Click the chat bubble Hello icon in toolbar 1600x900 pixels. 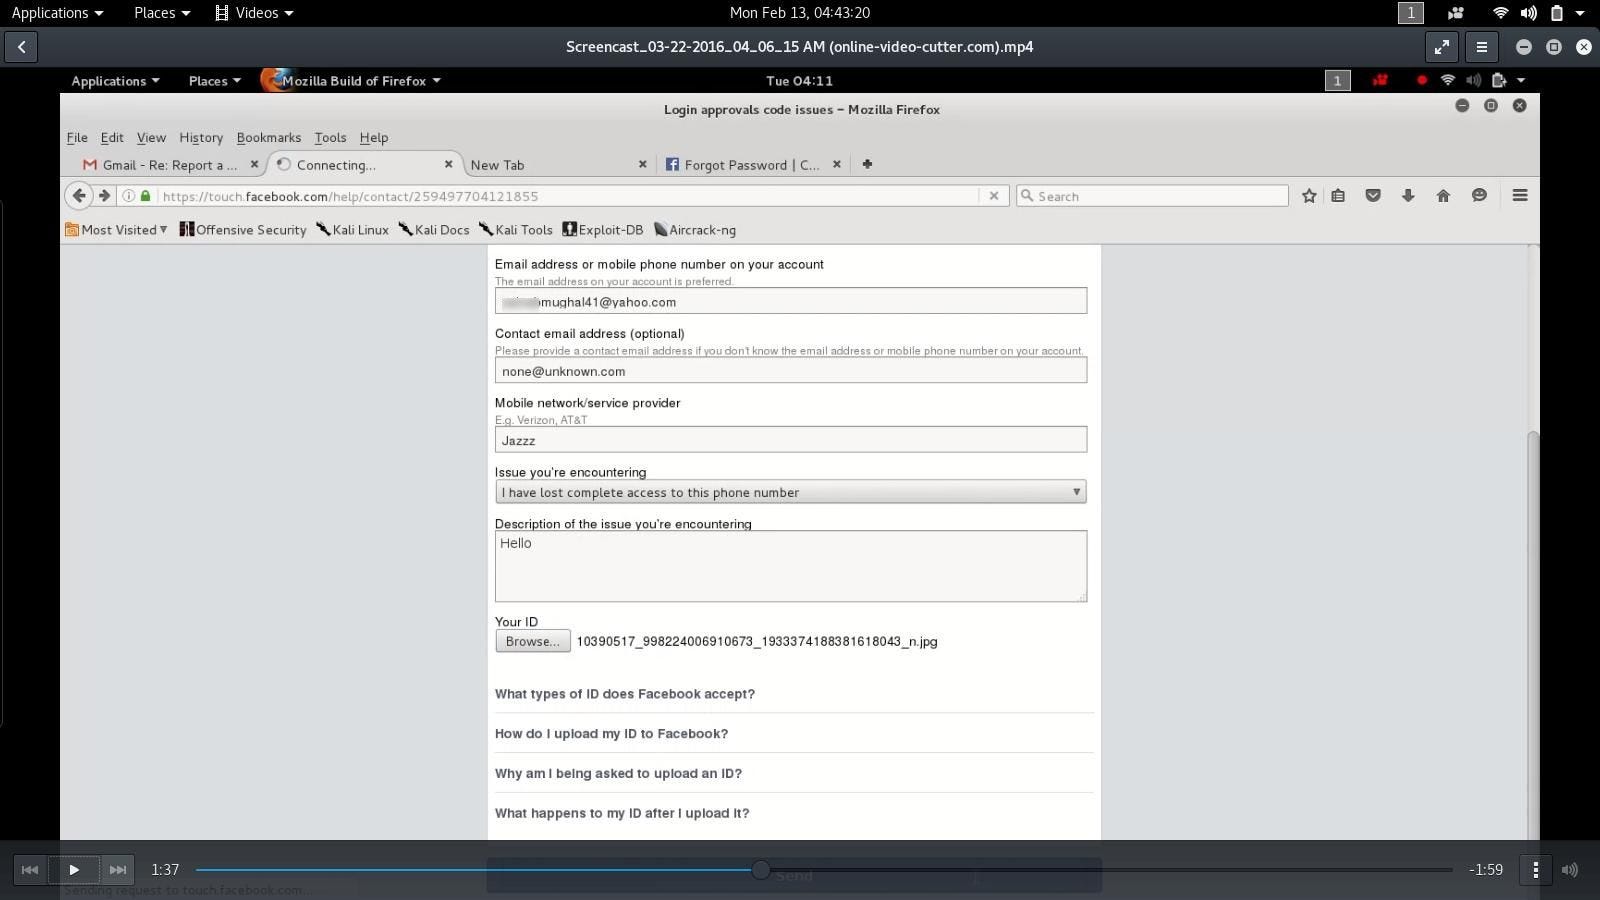click(x=1479, y=196)
